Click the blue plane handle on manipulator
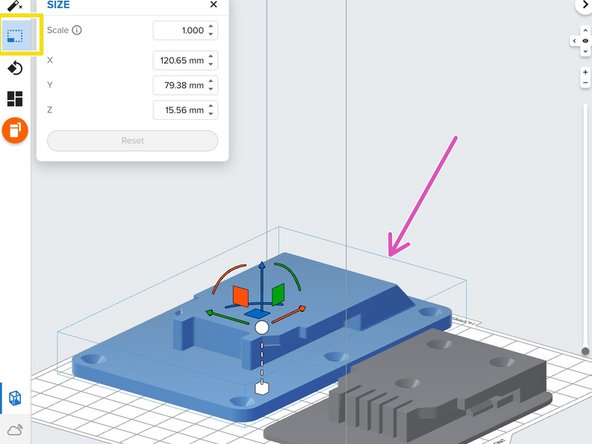This screenshot has width=592, height=444. pyautogui.click(x=257, y=314)
